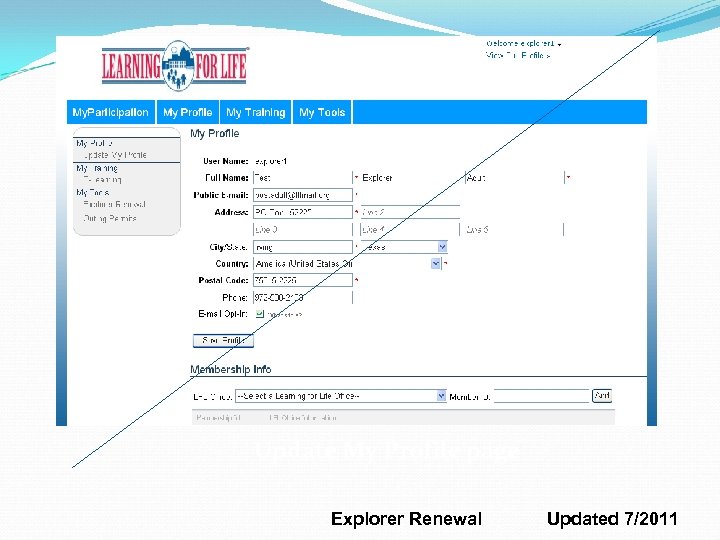Toggle the E-mail Opt-In checkbox
Viewport: 720px width, 540px height.
[x=260, y=314]
